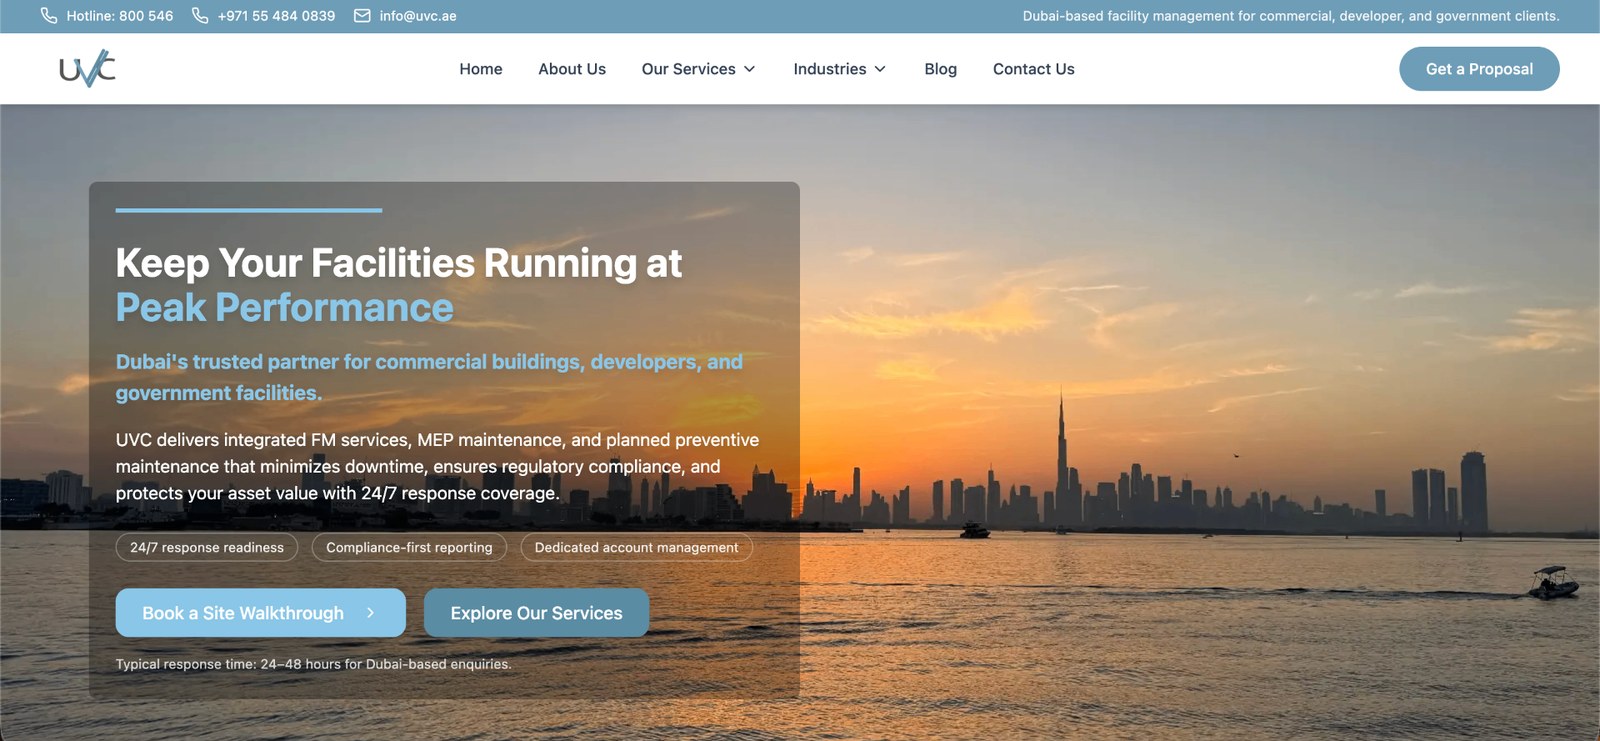The image size is (1600, 741).
Task: Select the Compliance-first reporting tag
Action: click(x=409, y=548)
